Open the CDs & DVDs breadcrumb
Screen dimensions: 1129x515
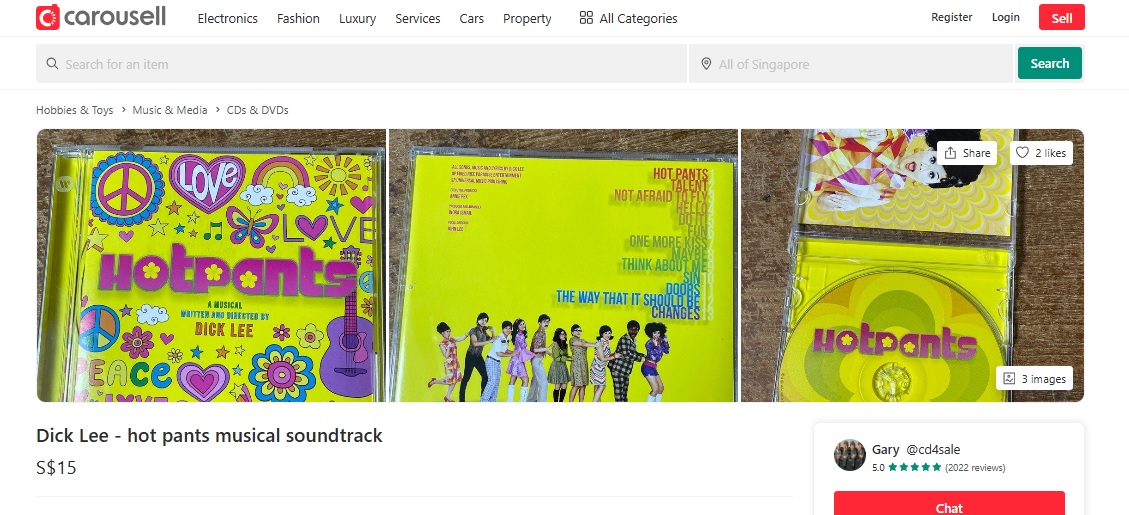click(258, 110)
